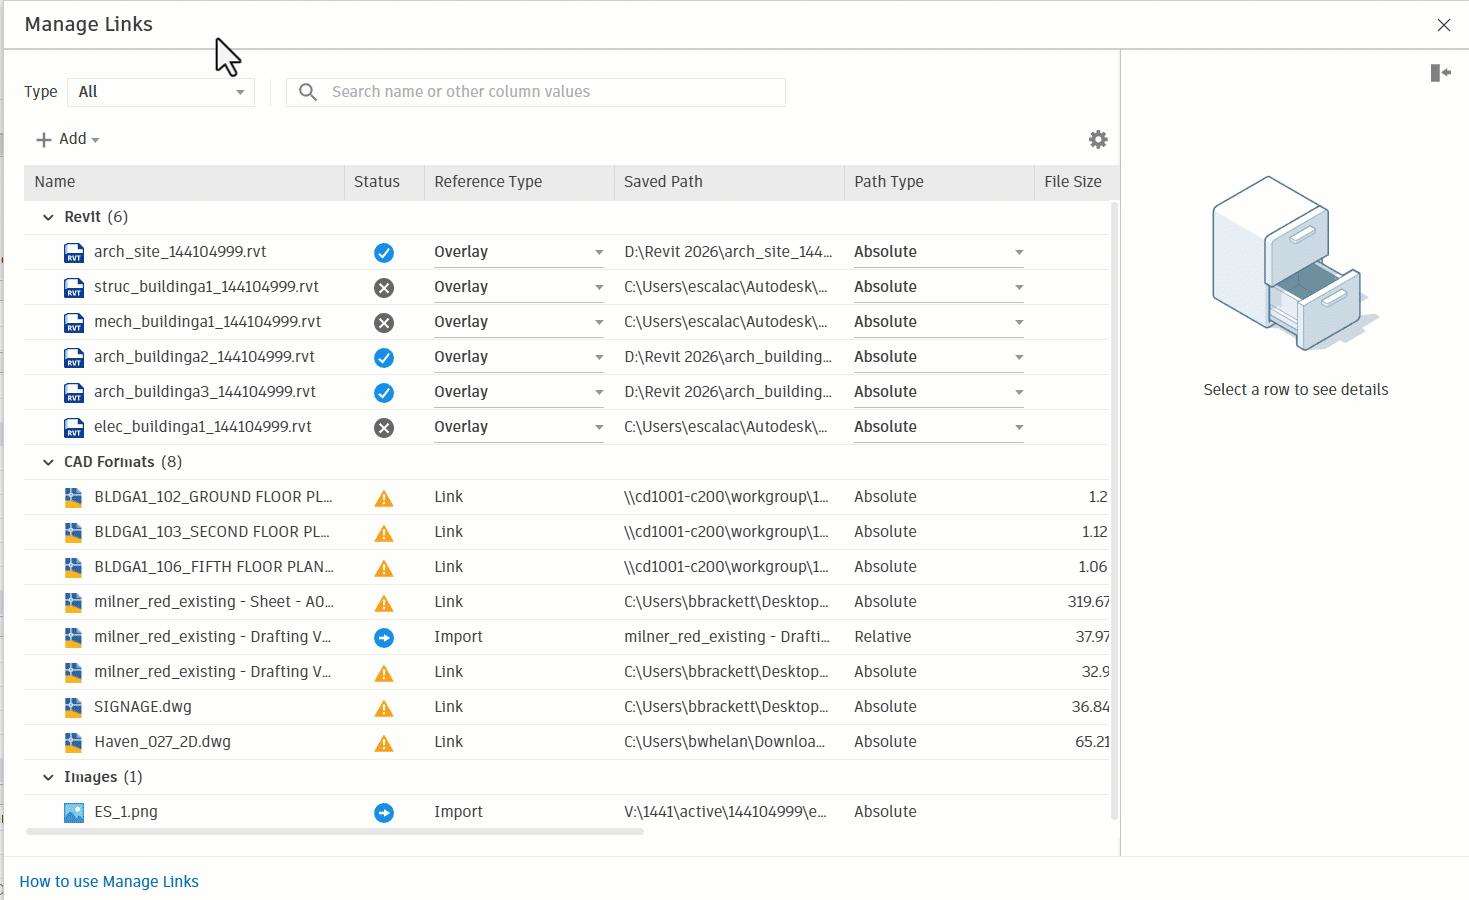1469x900 pixels.
Task: Open the How to use Manage Links link
Action: [109, 882]
